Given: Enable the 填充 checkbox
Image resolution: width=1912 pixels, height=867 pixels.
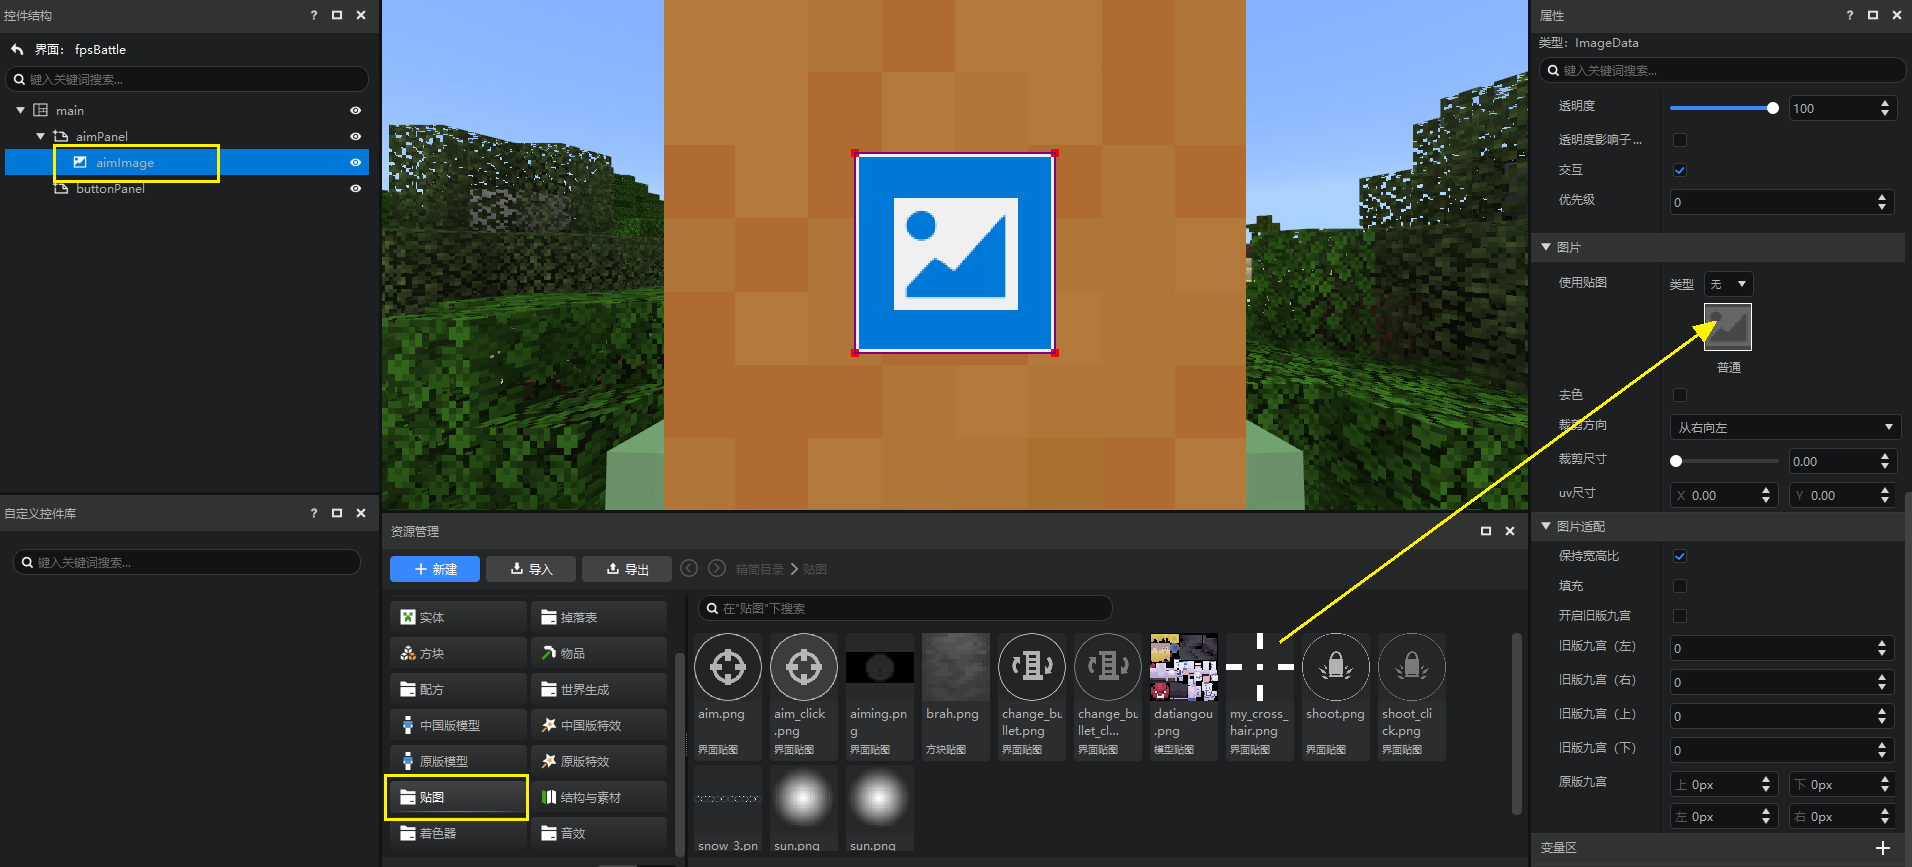Looking at the screenshot, I should point(1680,586).
